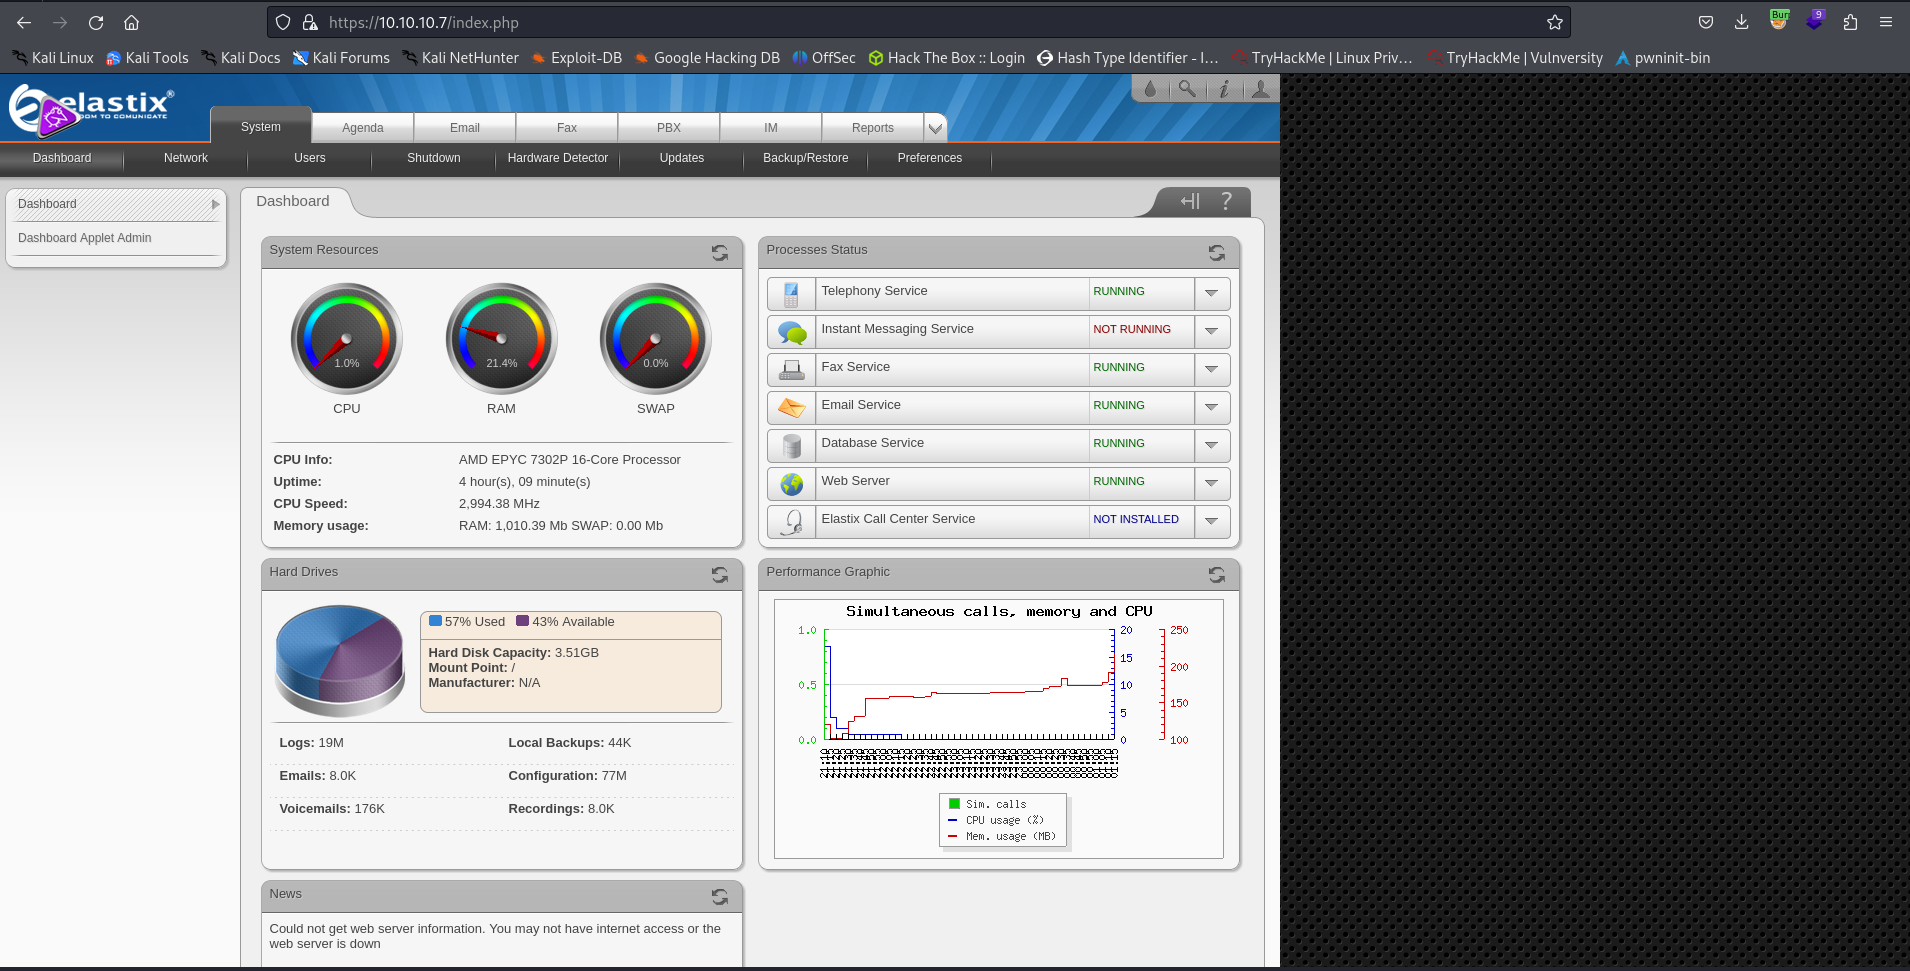Refresh the Processes Status panel

coord(1216,253)
